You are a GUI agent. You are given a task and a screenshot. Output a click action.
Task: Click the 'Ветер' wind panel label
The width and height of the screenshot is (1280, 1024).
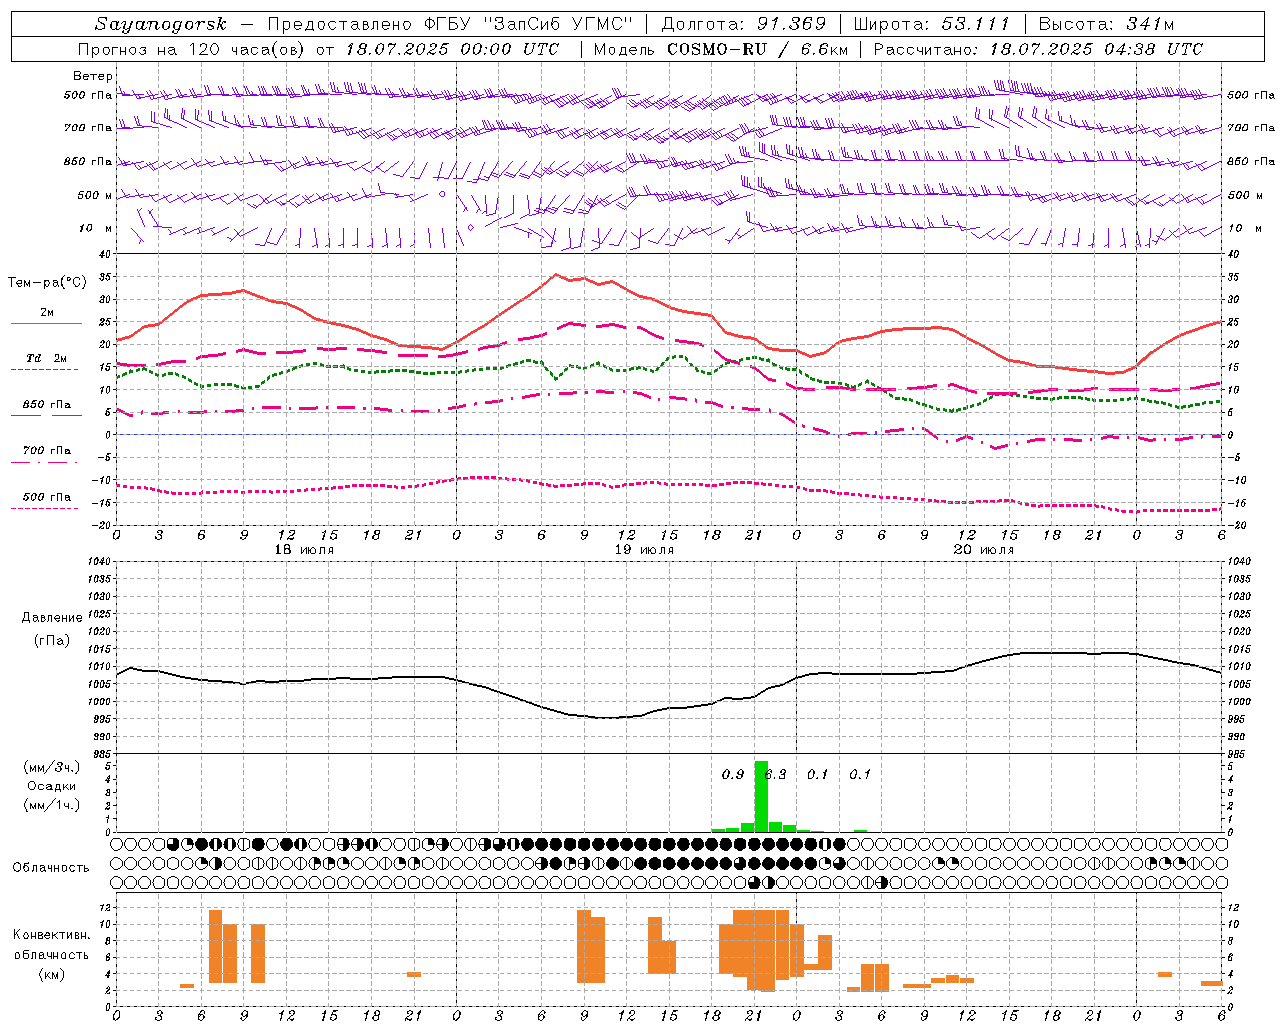click(93, 76)
